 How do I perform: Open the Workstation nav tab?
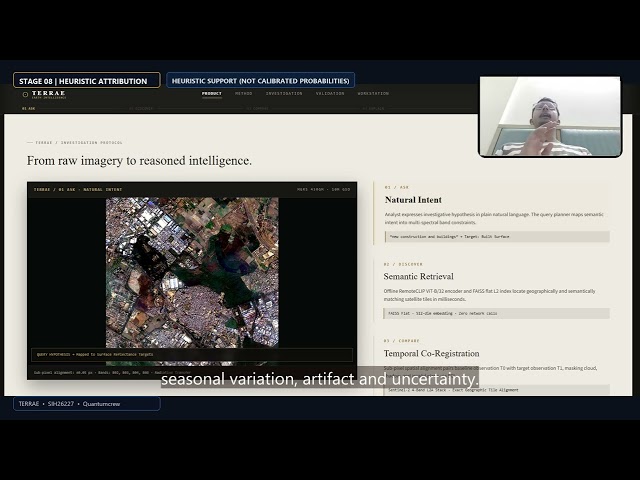(373, 93)
